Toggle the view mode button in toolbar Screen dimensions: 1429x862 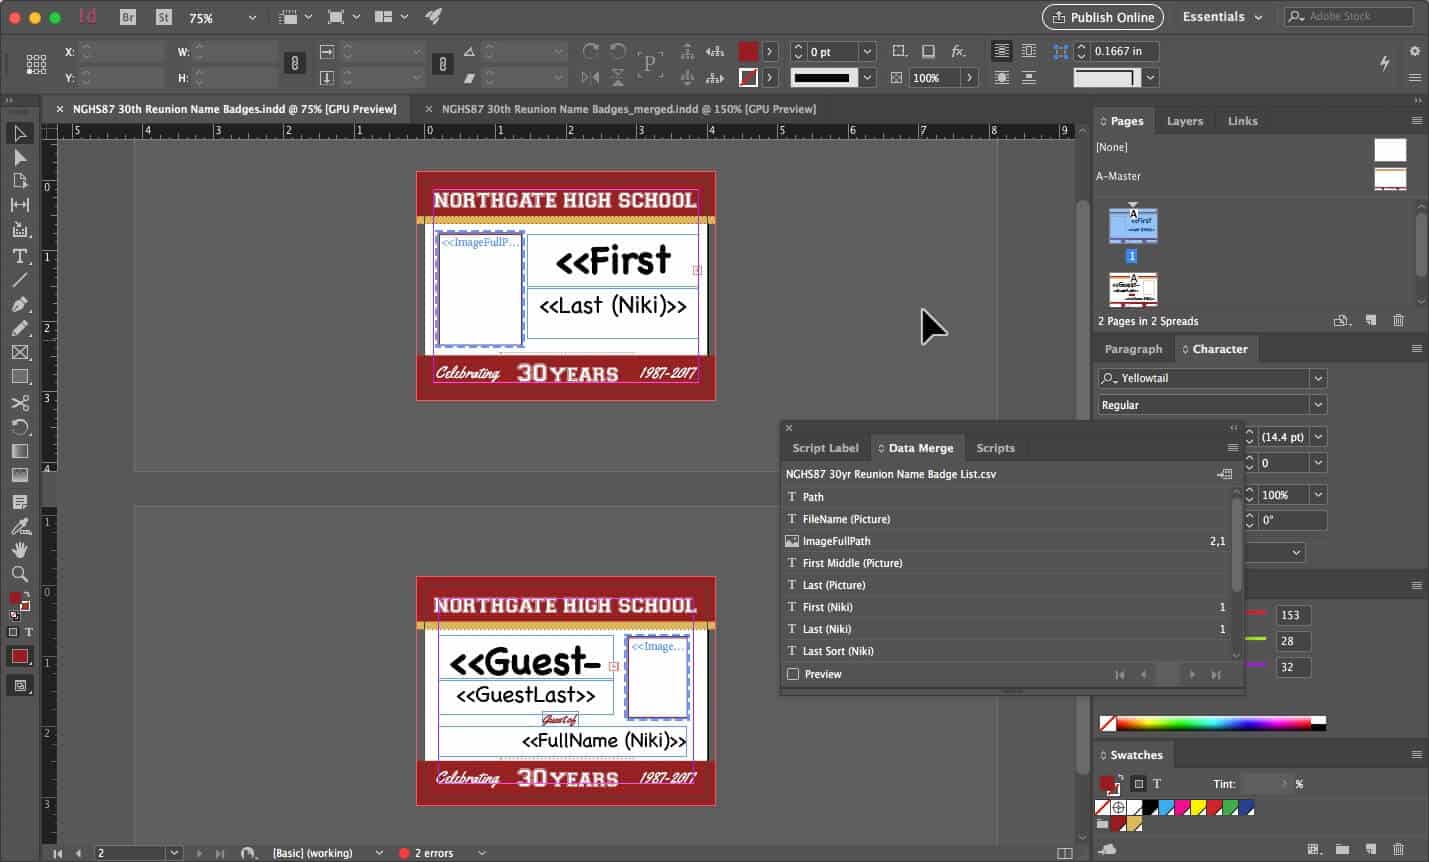(20, 686)
